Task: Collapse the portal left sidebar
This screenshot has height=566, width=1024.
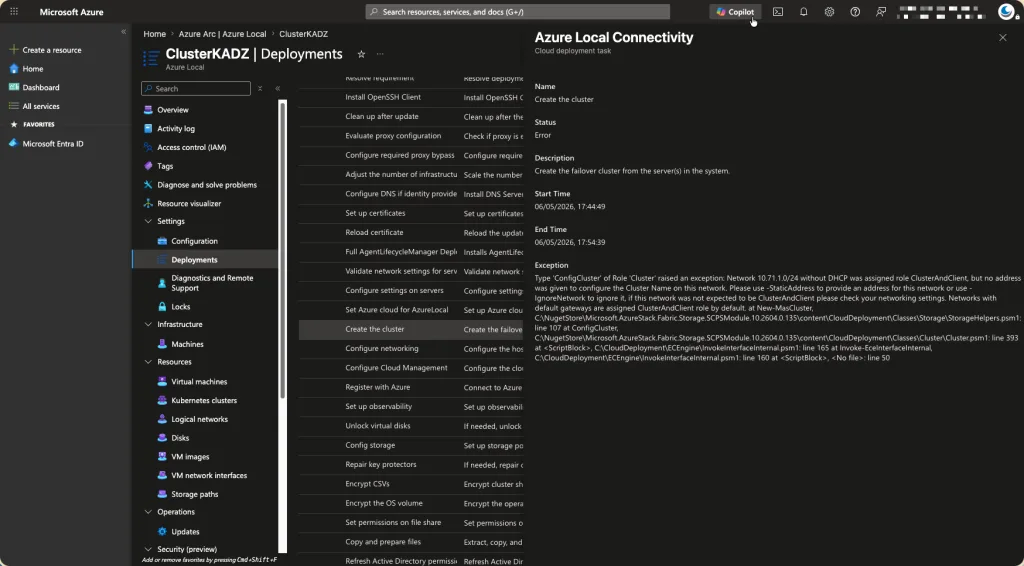Action: click(123, 31)
